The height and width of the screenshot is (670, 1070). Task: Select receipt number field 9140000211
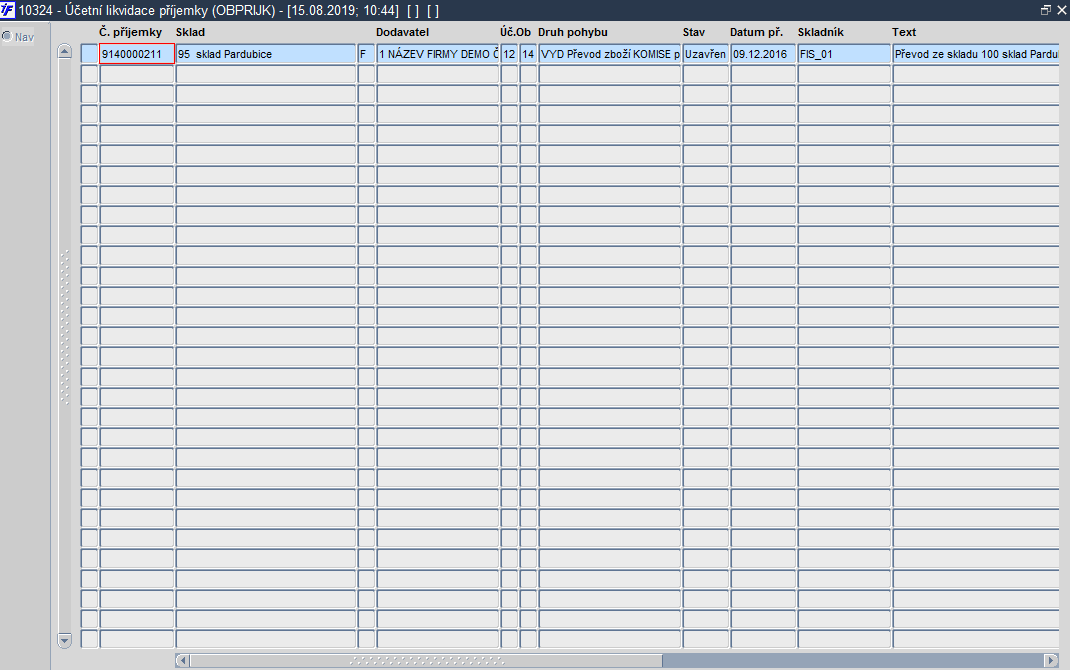(136, 54)
